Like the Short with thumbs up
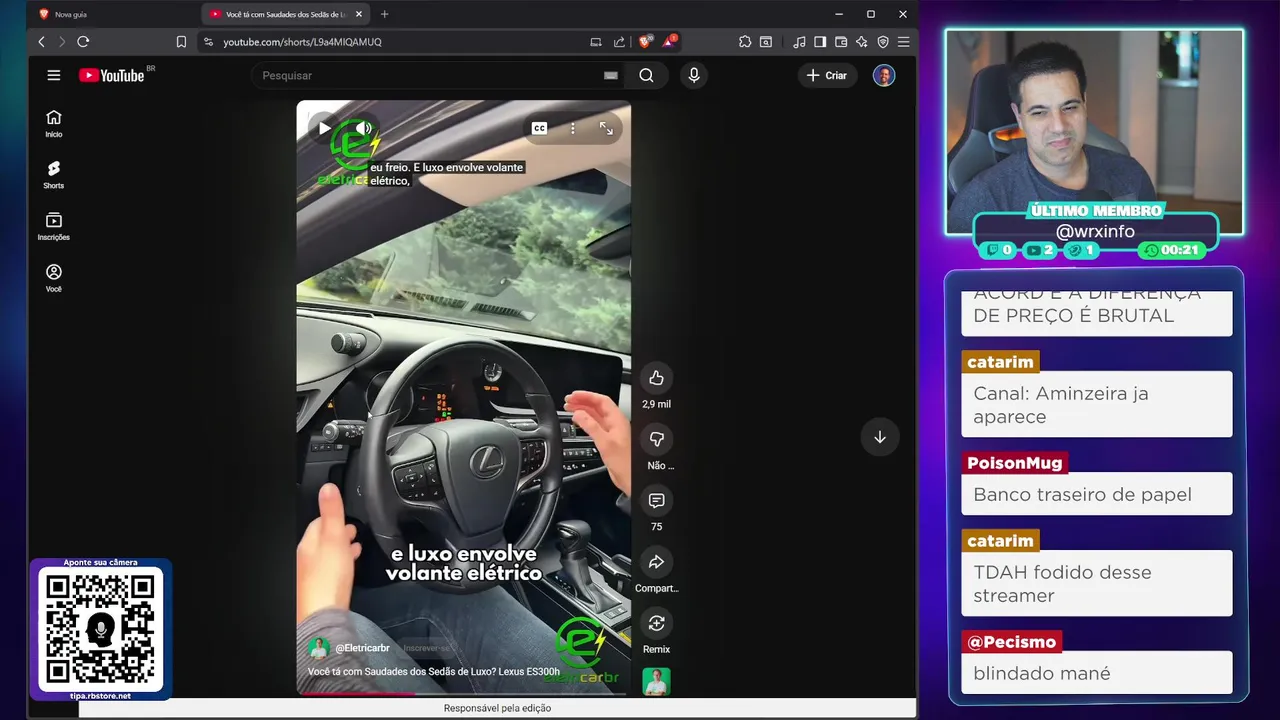Viewport: 1280px width, 720px height. 656,378
